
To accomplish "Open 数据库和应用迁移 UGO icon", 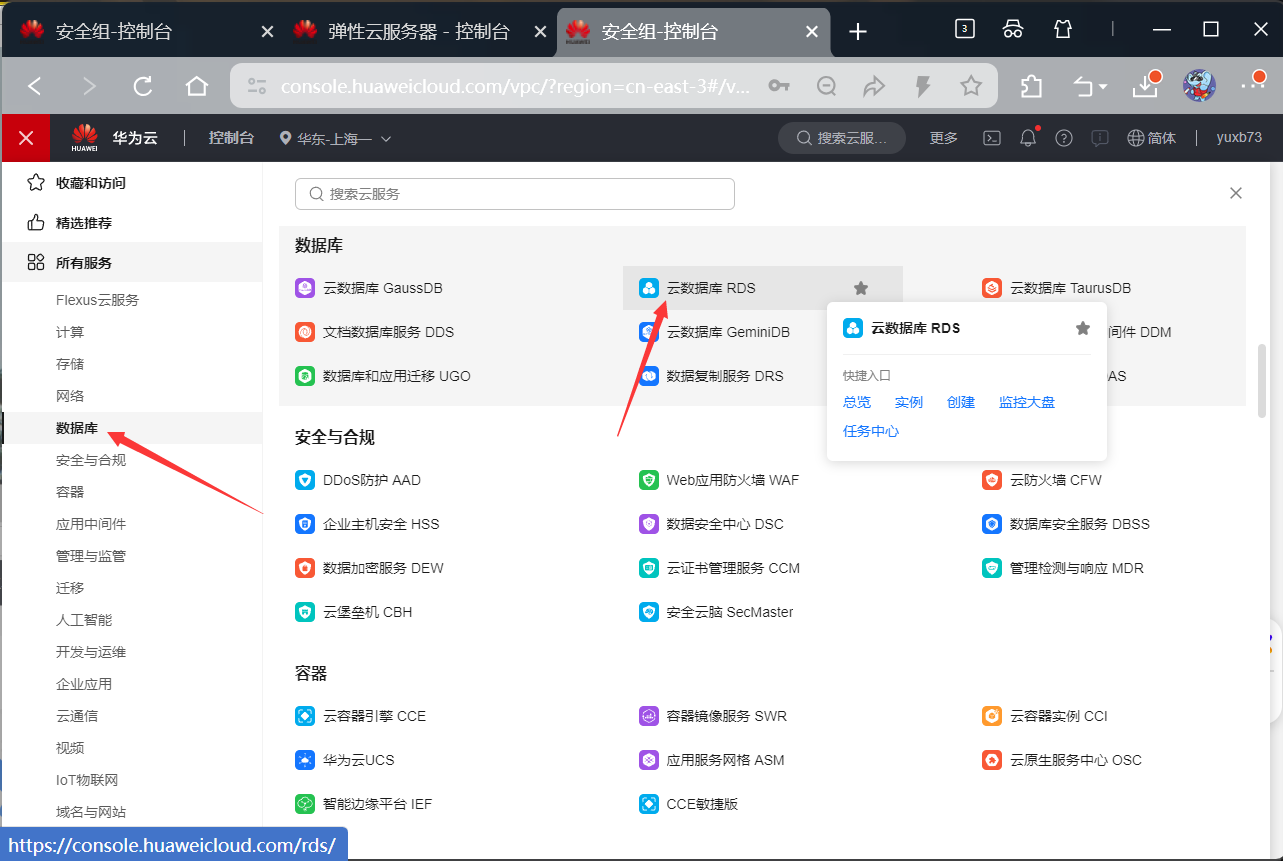I will (305, 376).
